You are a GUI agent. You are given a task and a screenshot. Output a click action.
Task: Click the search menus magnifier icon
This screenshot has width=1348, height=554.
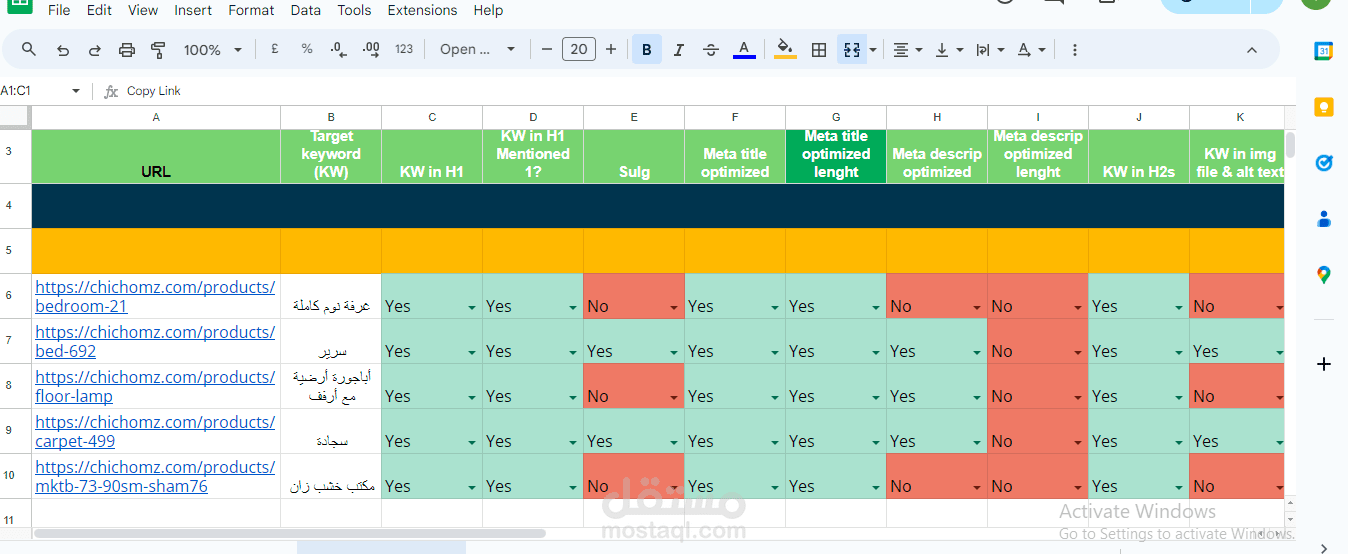(x=29, y=49)
